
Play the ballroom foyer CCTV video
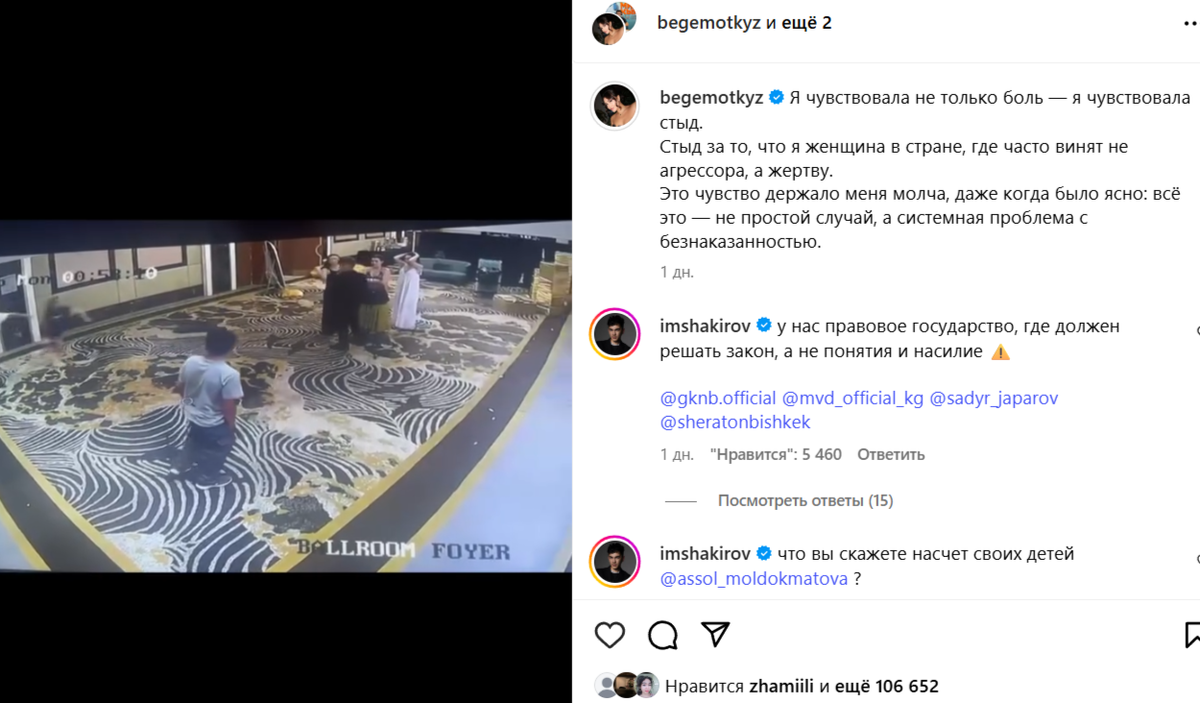[286, 396]
